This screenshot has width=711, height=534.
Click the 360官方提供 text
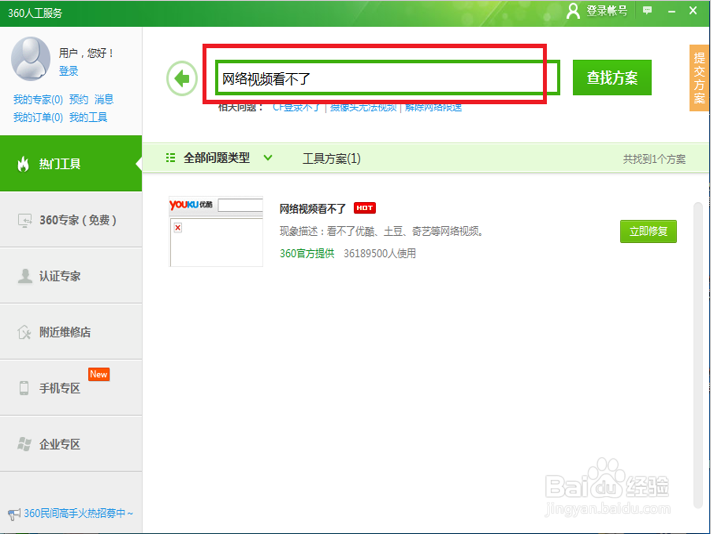307,253
